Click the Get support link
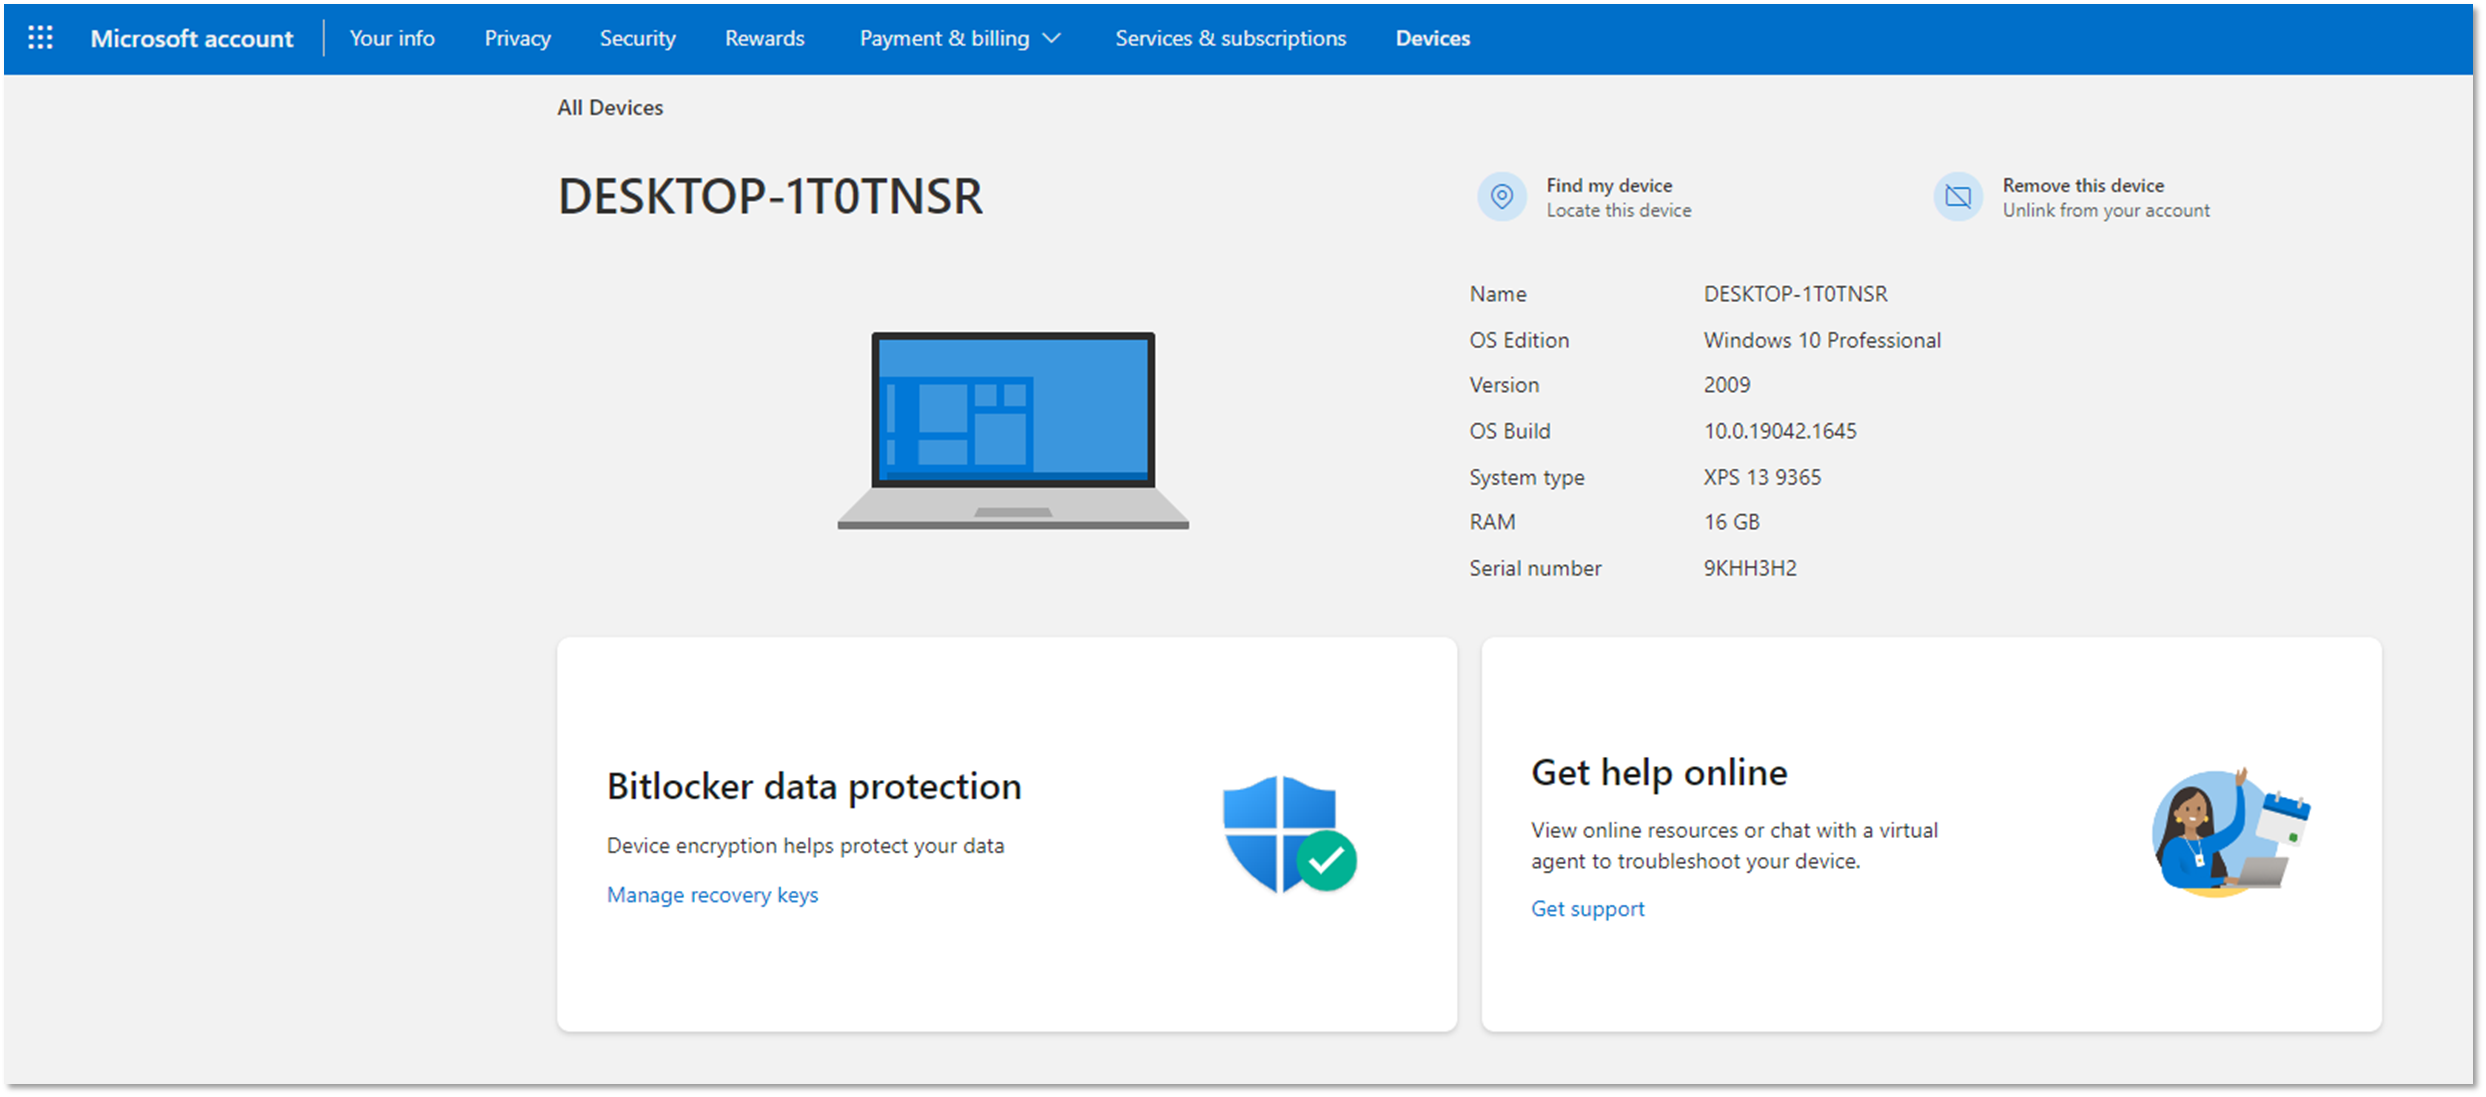The height and width of the screenshot is (1097, 2486). point(1587,908)
